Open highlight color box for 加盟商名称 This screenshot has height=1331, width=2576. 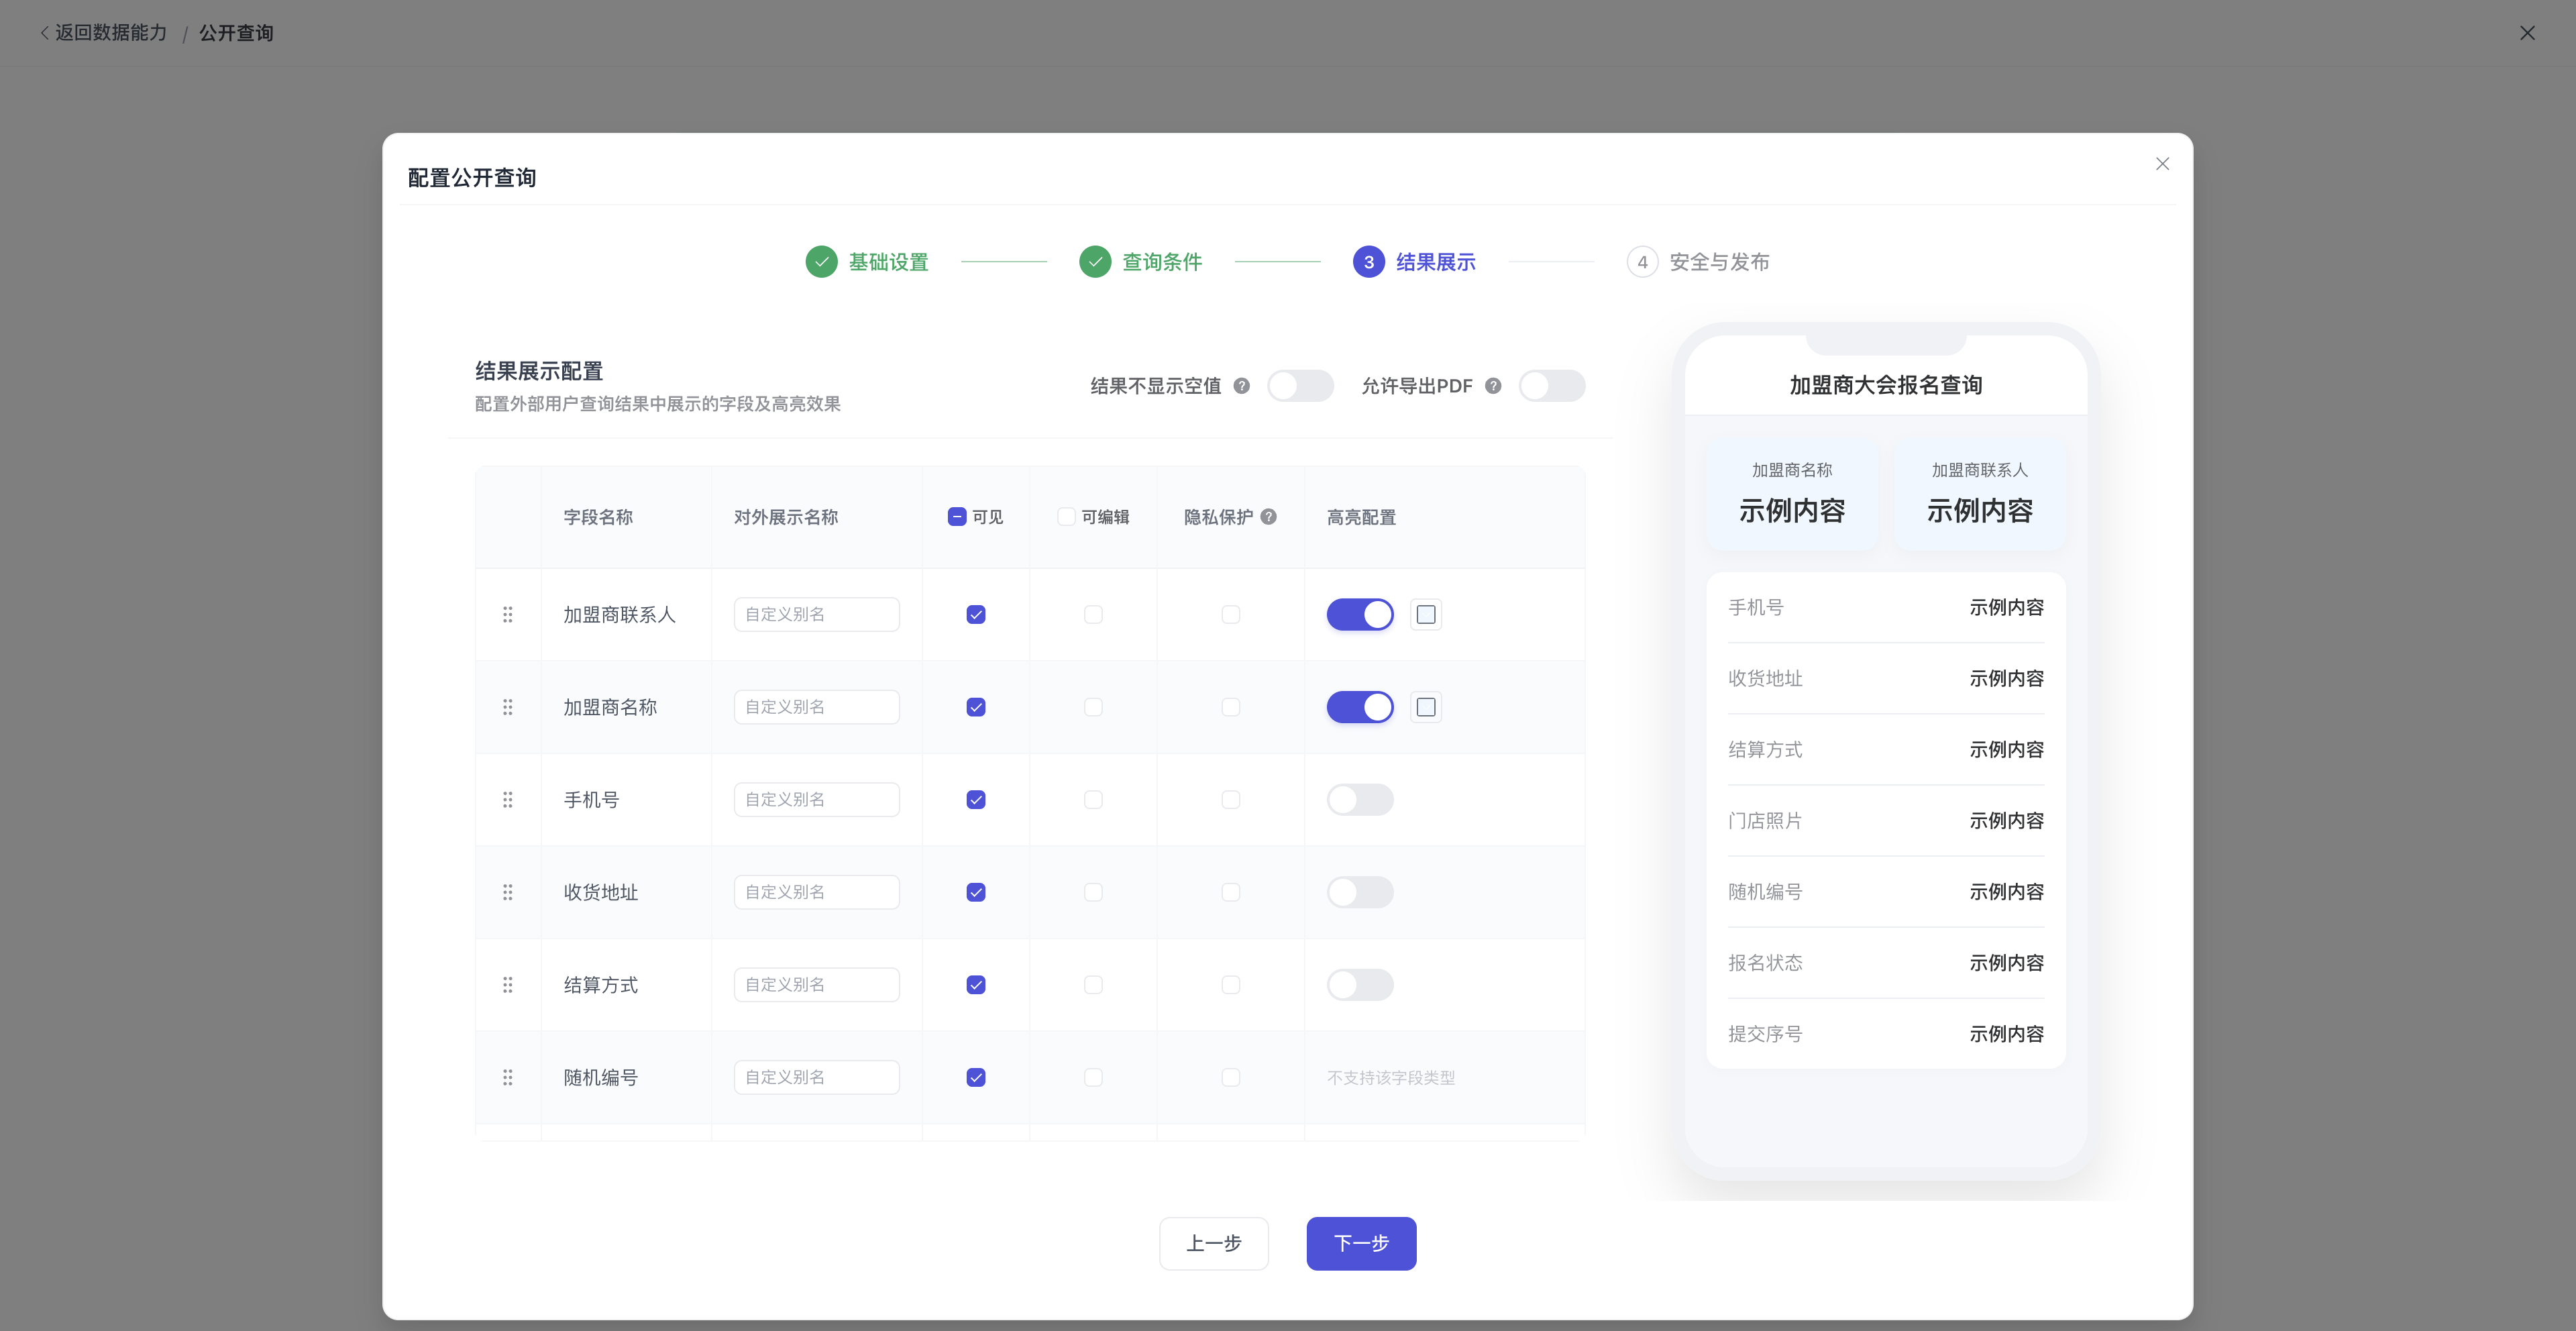tap(1426, 707)
